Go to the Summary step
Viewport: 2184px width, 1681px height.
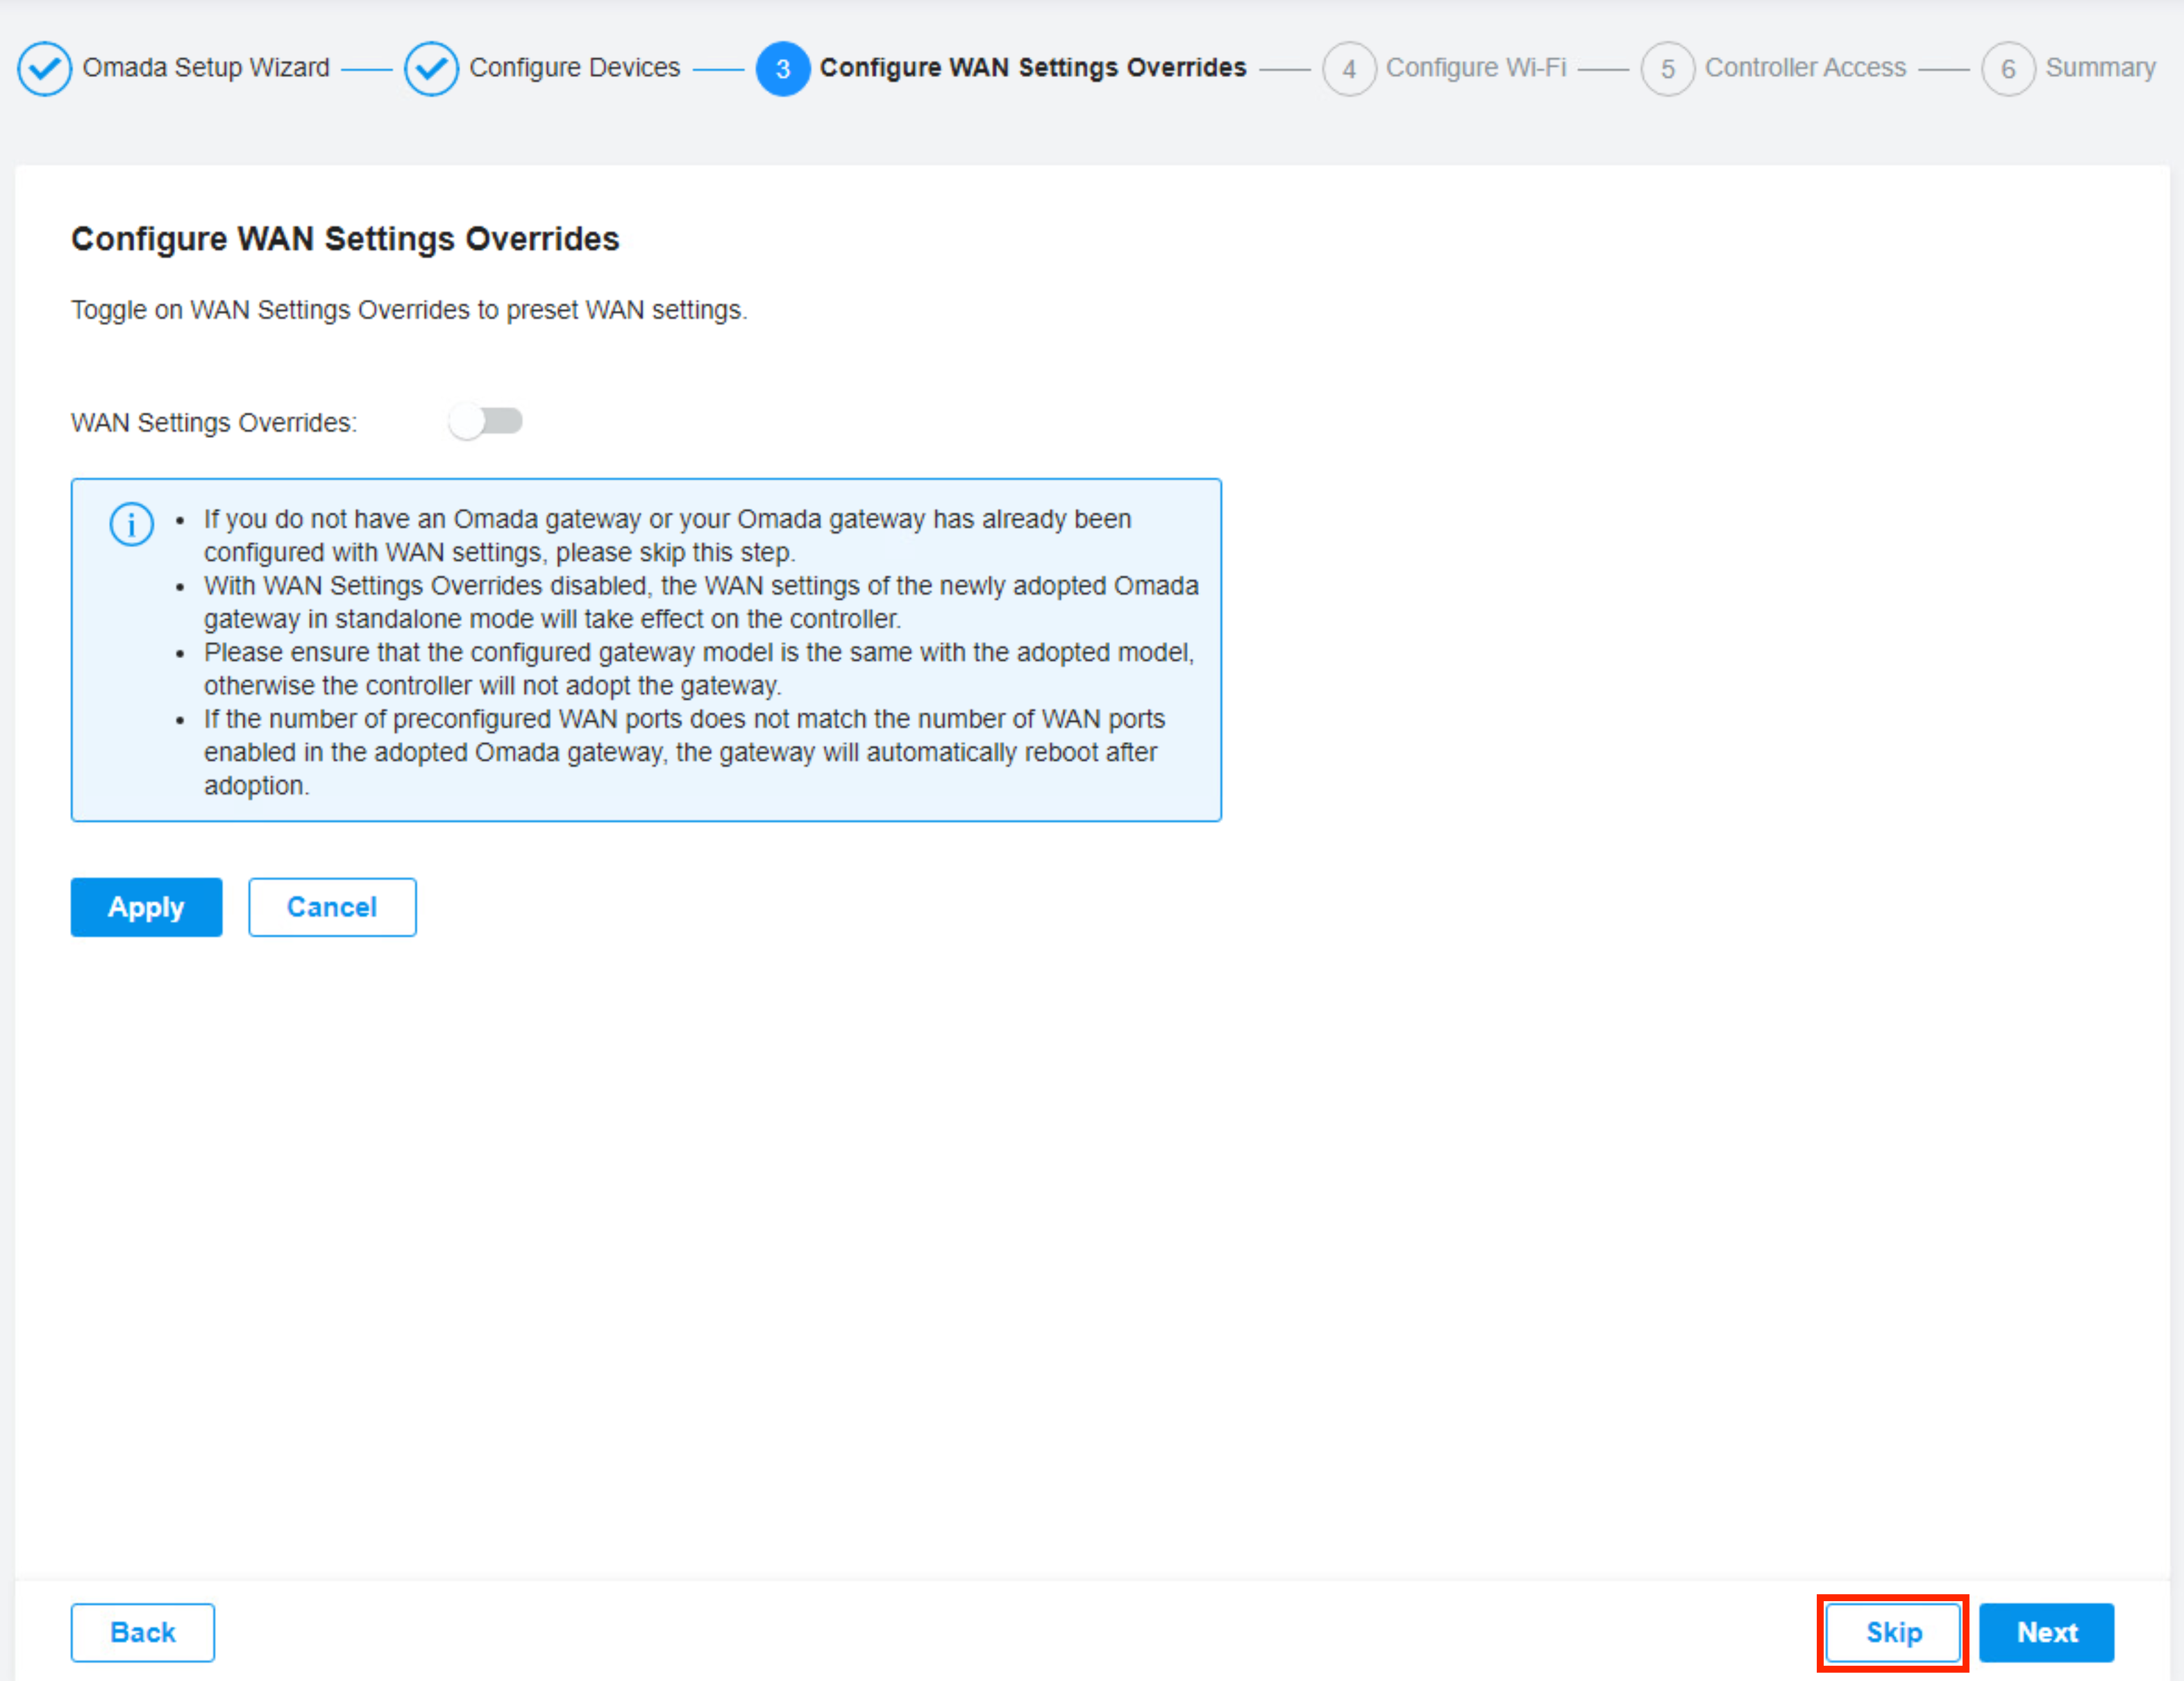pos(2099,67)
